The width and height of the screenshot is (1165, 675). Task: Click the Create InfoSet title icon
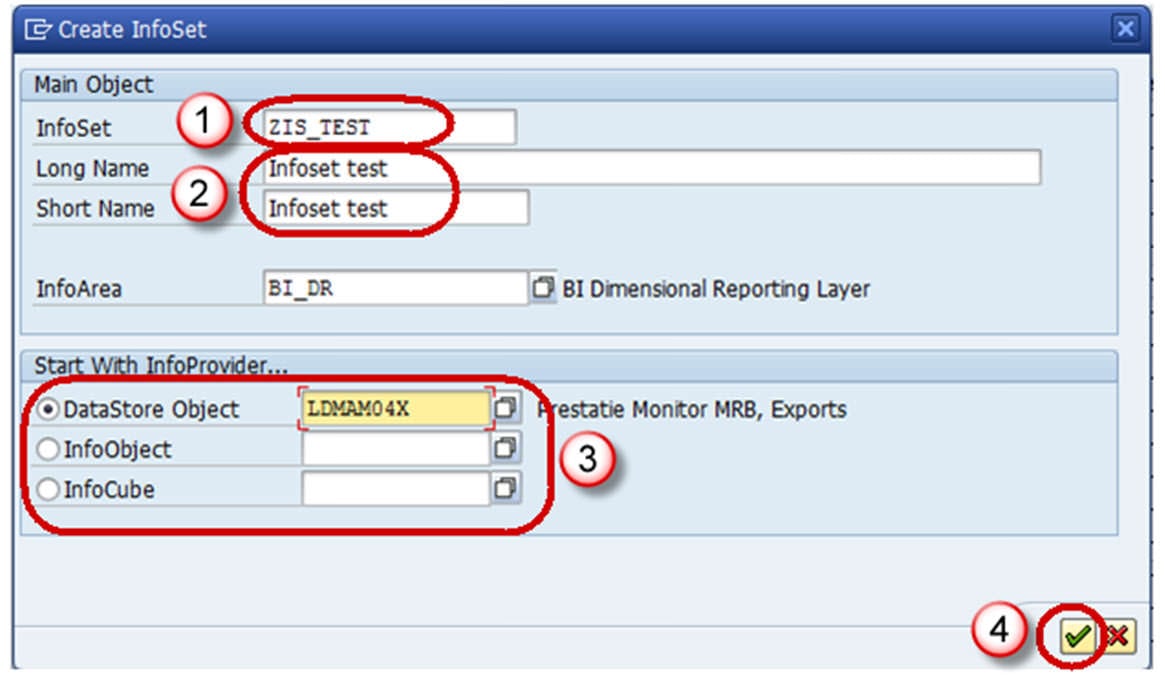click(x=37, y=29)
